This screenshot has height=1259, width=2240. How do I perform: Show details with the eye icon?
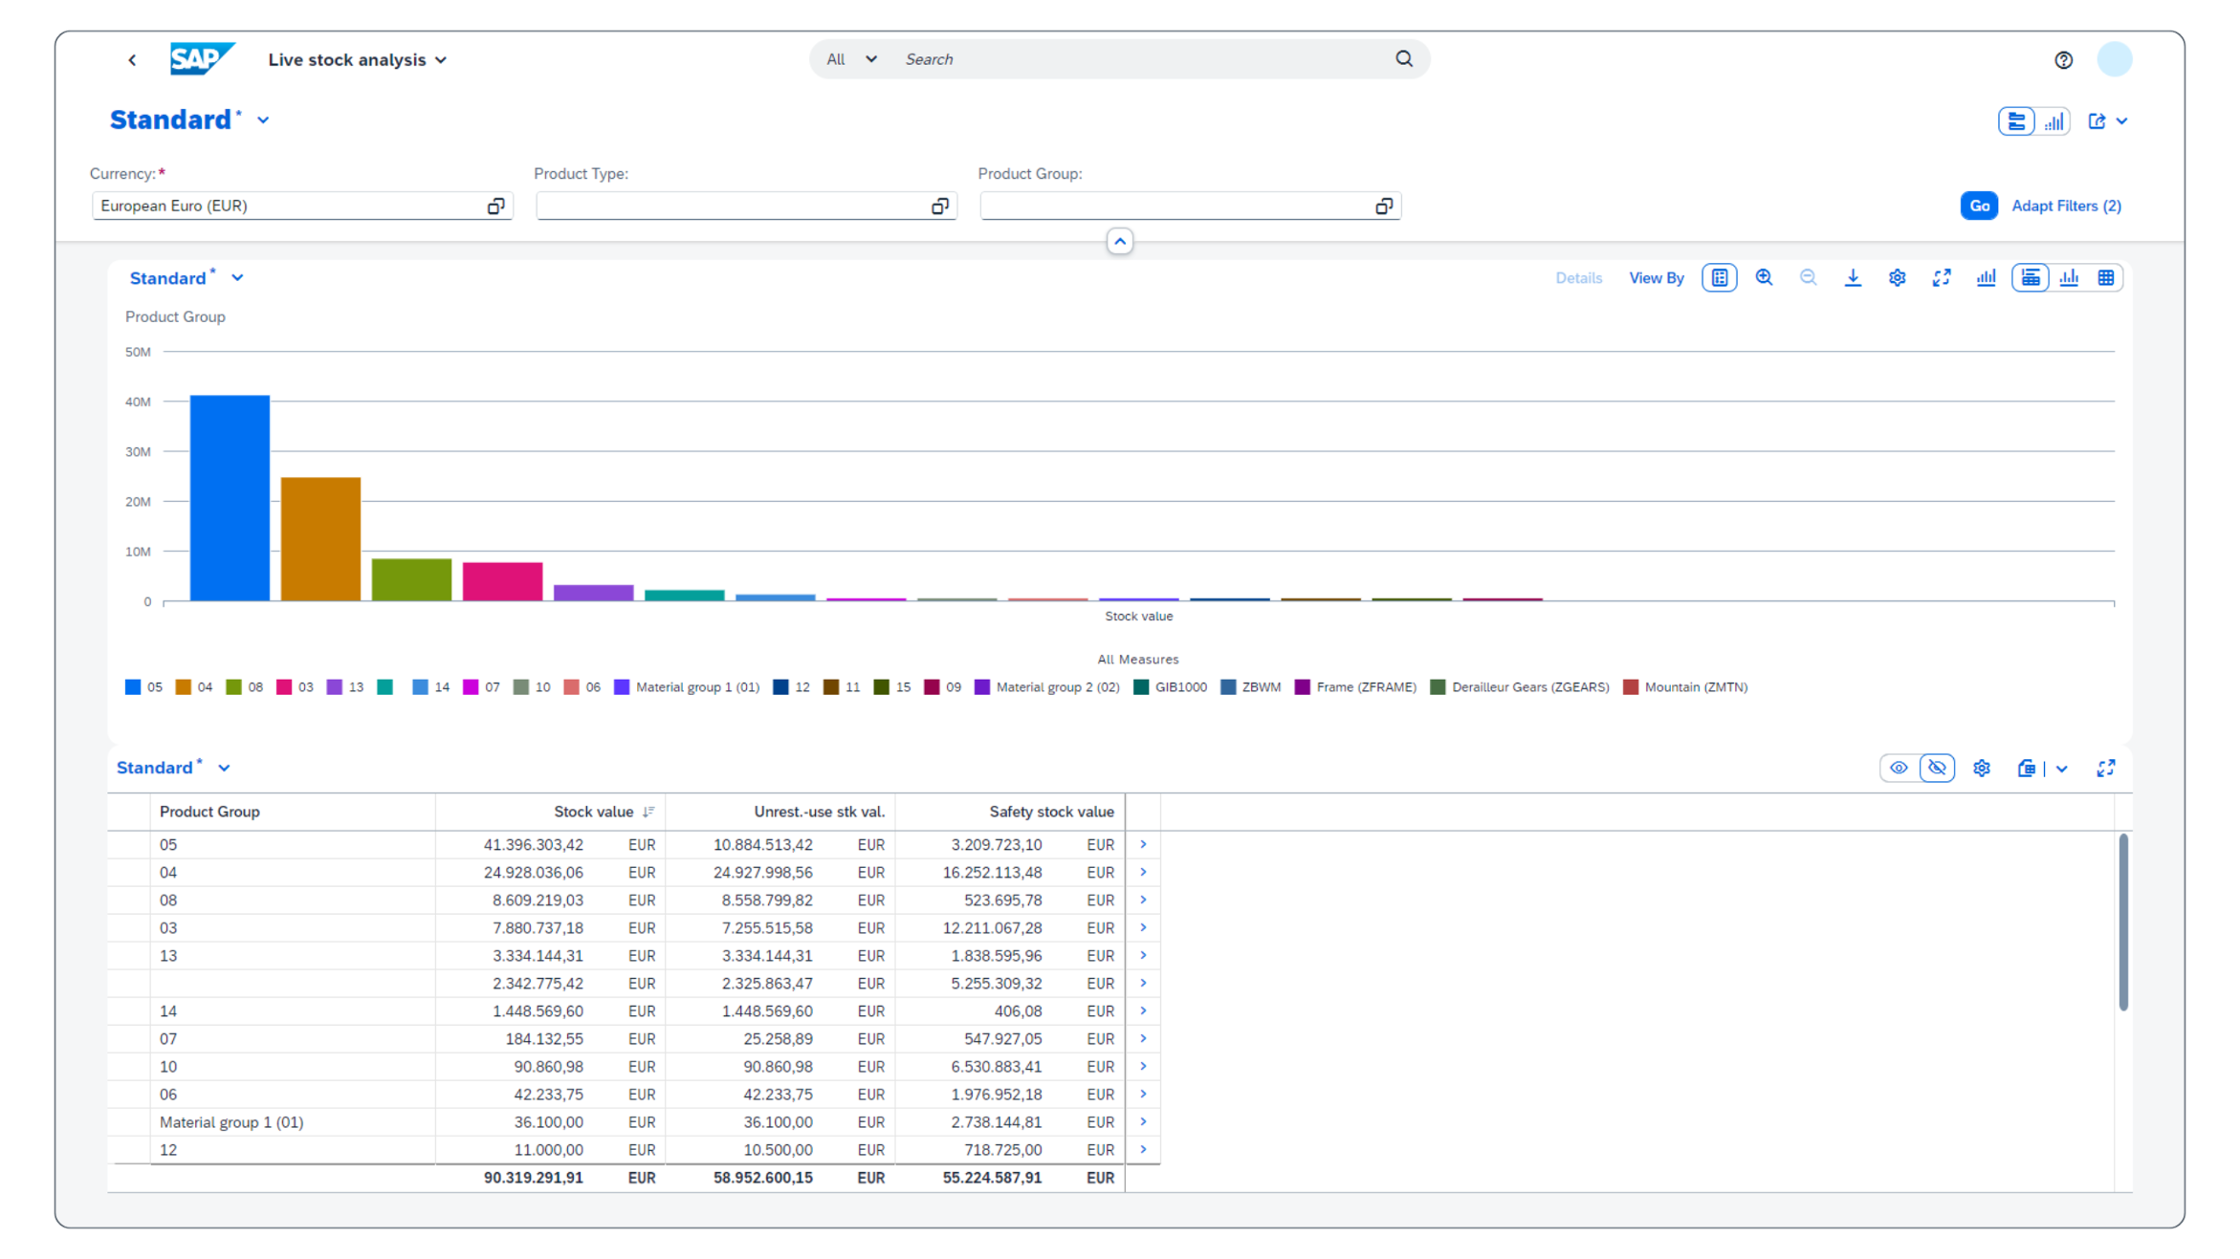pos(1899,768)
